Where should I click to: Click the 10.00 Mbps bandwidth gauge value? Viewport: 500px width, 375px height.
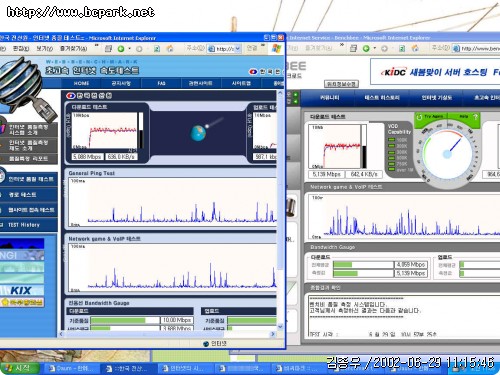coord(177,320)
